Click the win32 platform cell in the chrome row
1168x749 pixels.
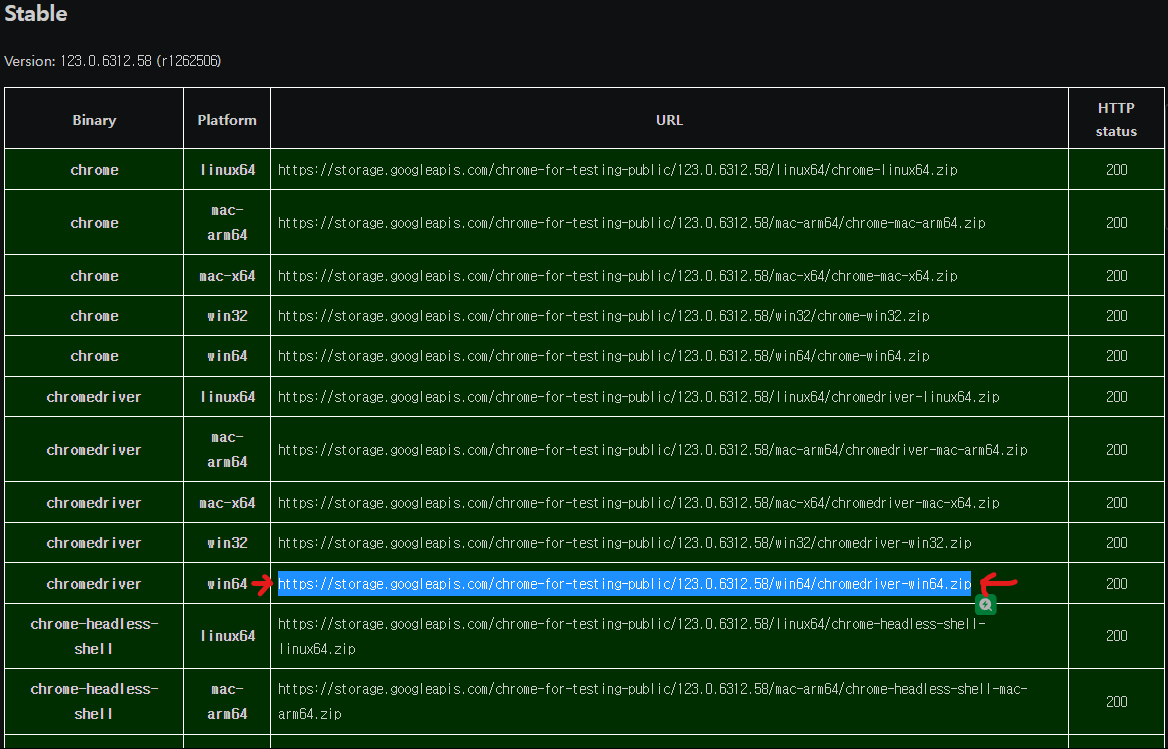tap(227, 316)
